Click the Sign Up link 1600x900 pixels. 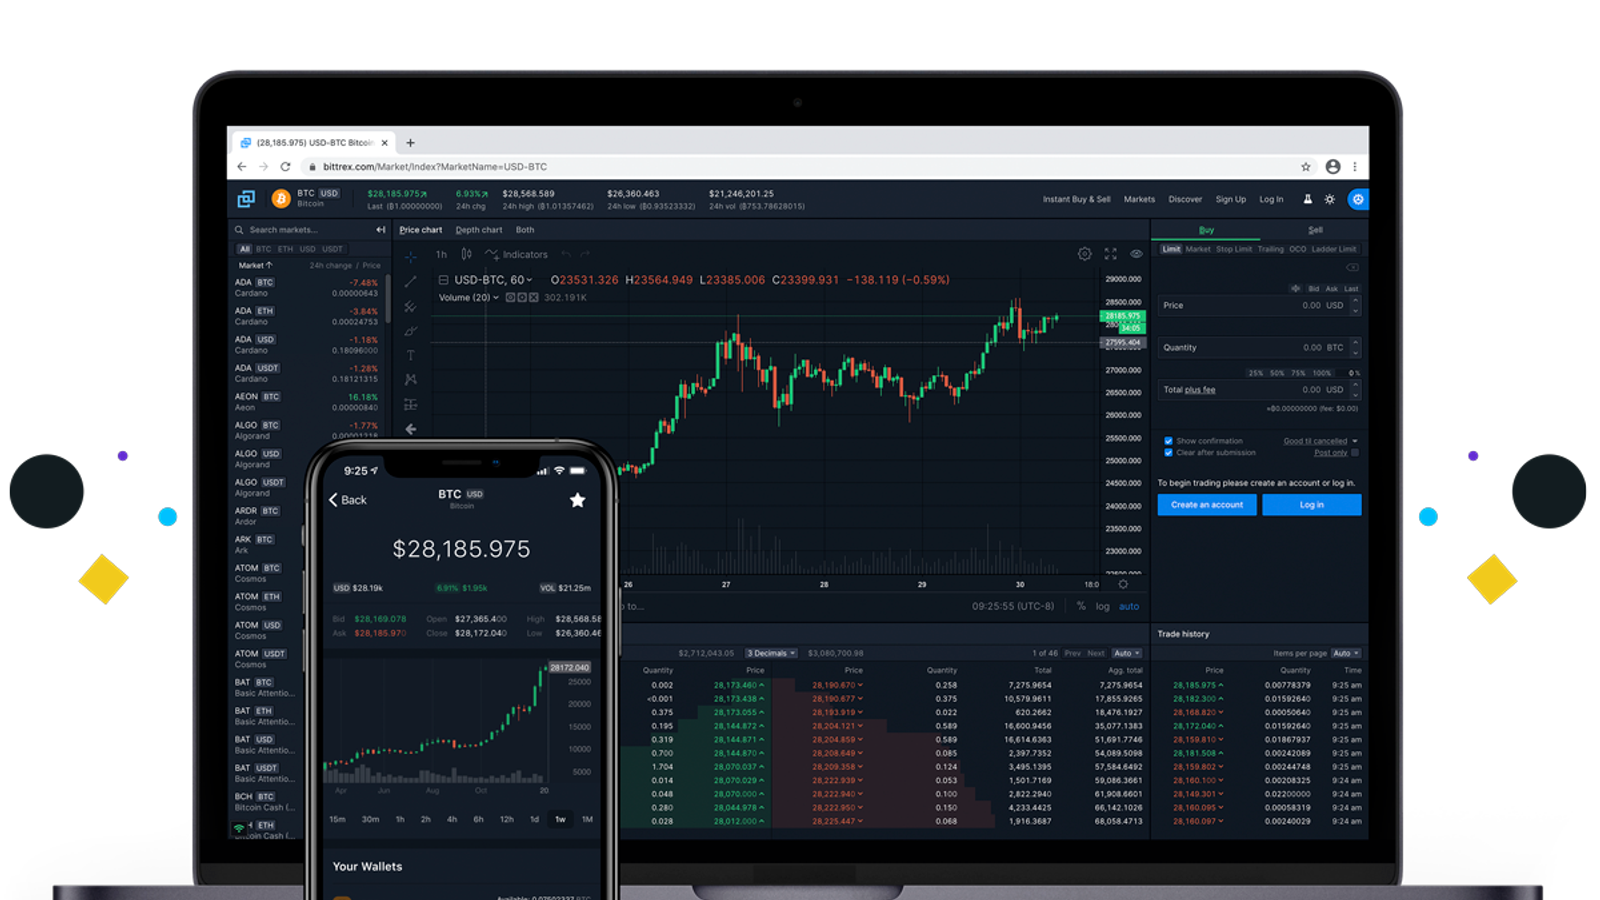click(x=1230, y=199)
